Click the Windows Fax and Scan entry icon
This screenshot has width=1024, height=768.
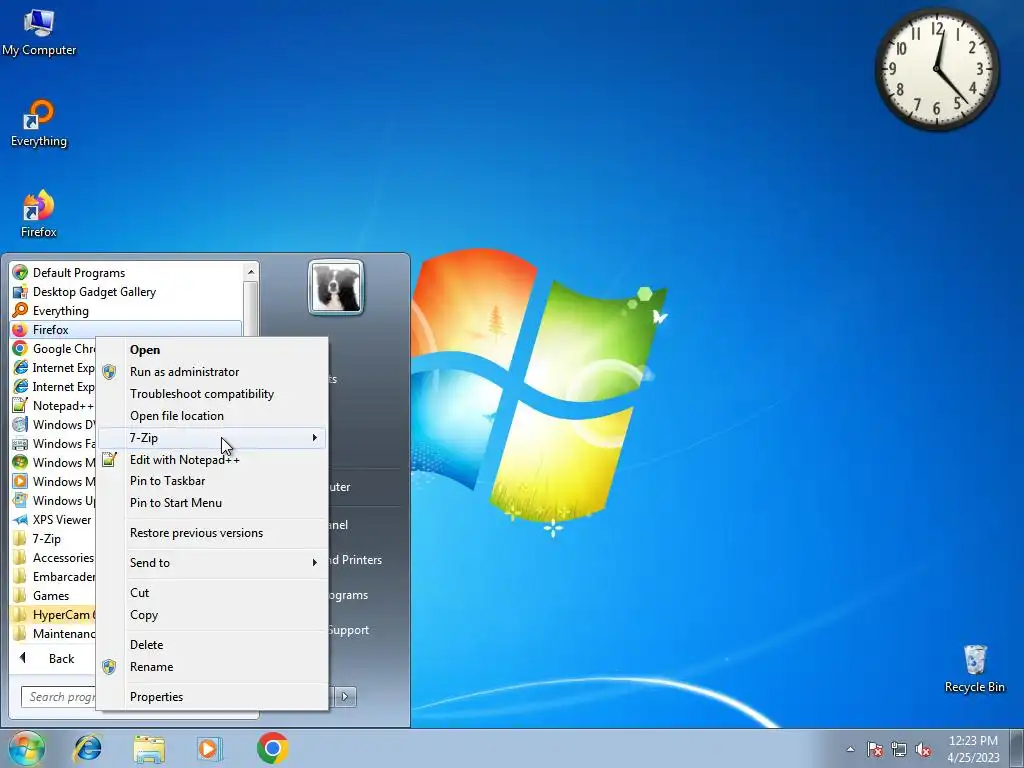tap(20, 443)
